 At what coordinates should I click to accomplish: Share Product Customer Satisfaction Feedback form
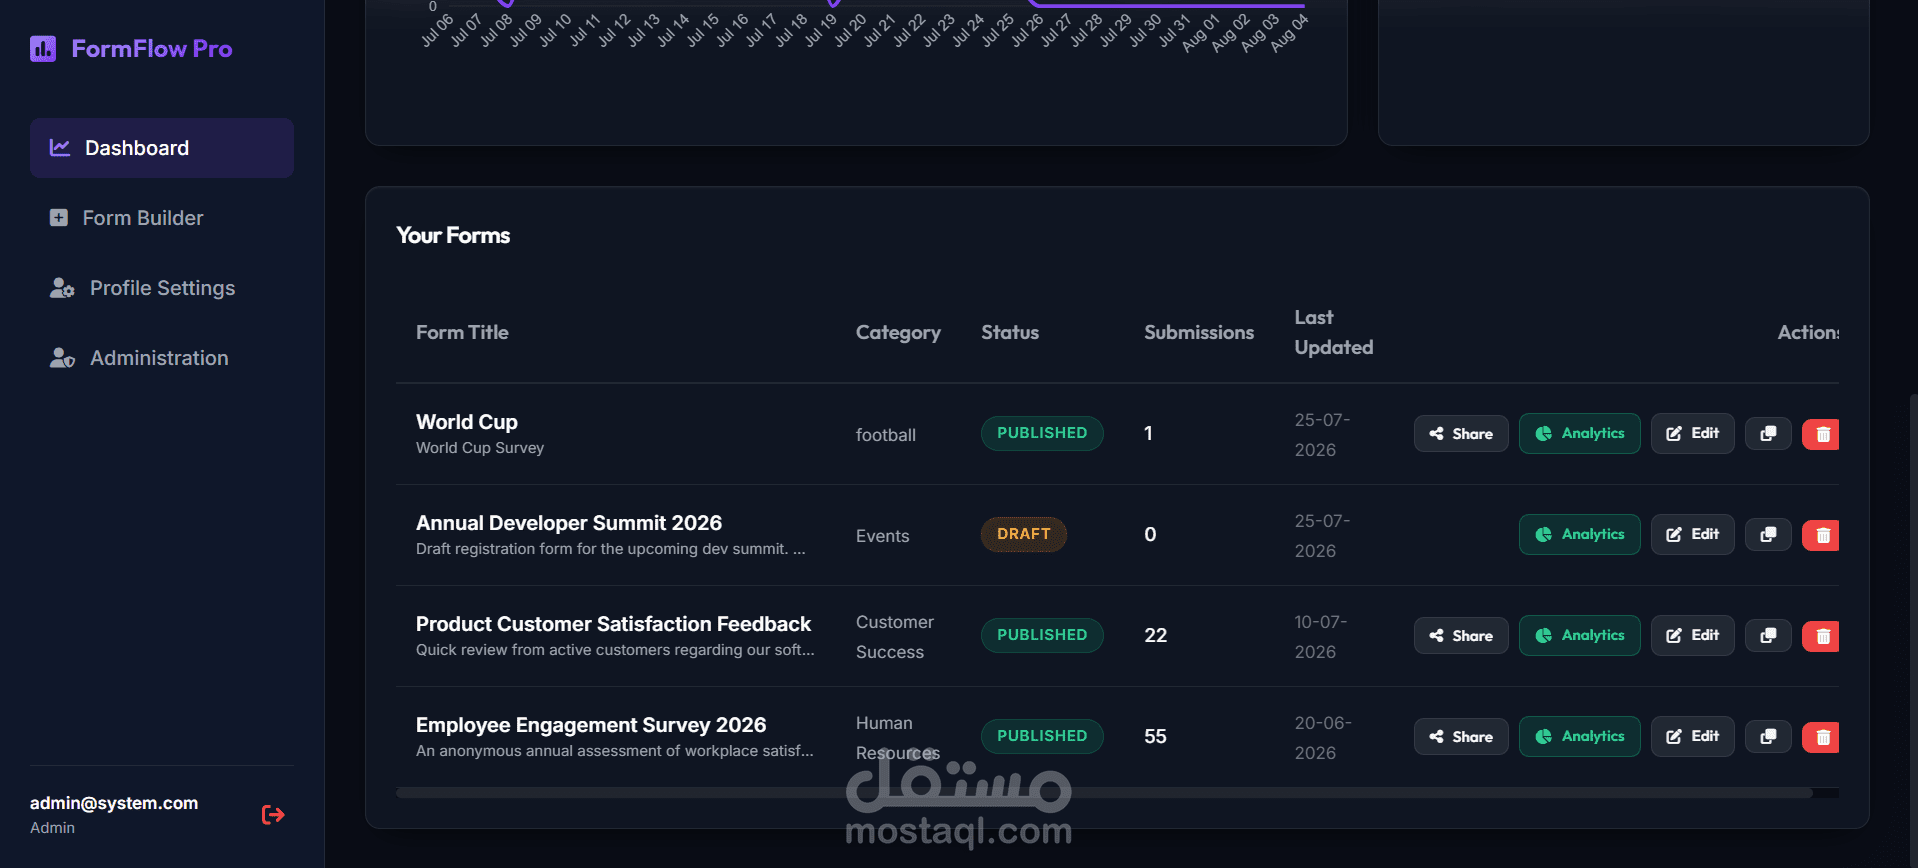[1461, 636]
